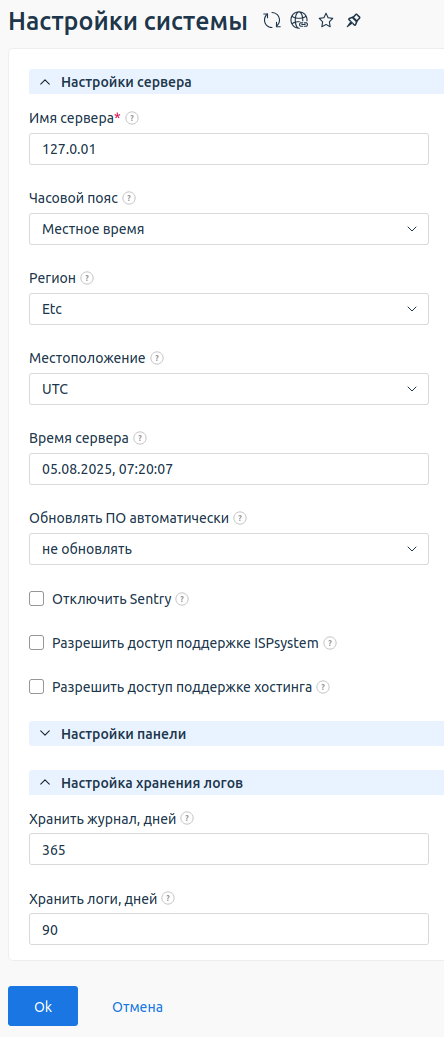Screen dimensions: 444x1037
Task: Add the page to favorites with the star icon
Action: click(x=326, y=21)
